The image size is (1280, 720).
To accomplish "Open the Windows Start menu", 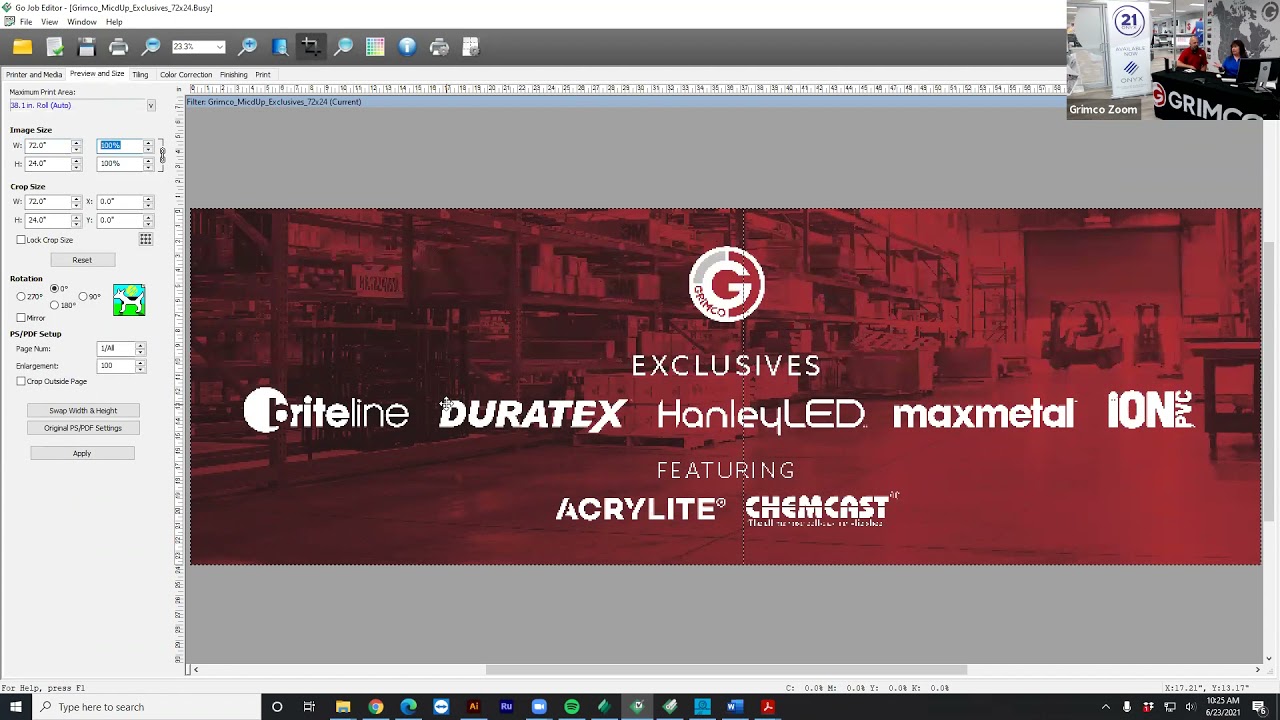I will 16,707.
